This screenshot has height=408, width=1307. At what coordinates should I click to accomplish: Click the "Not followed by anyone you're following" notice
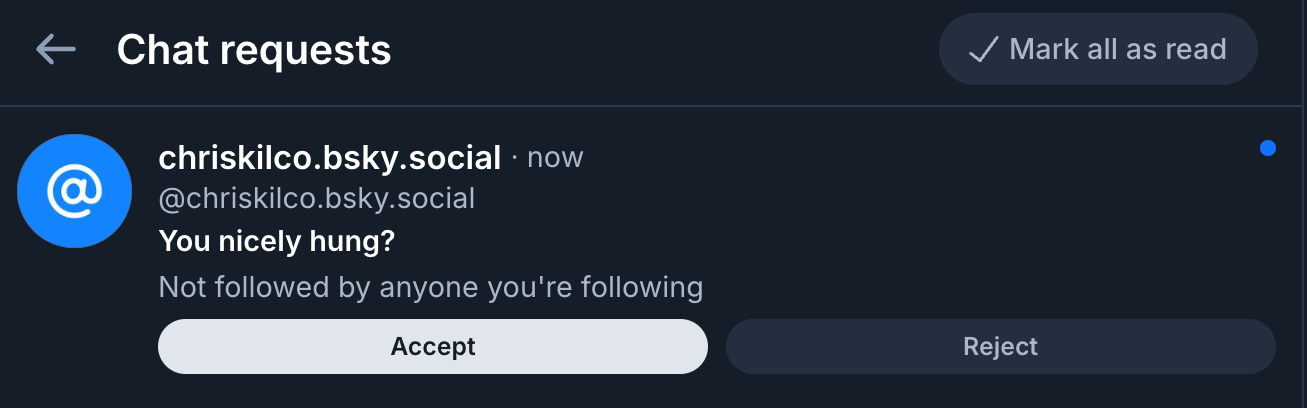click(430, 288)
